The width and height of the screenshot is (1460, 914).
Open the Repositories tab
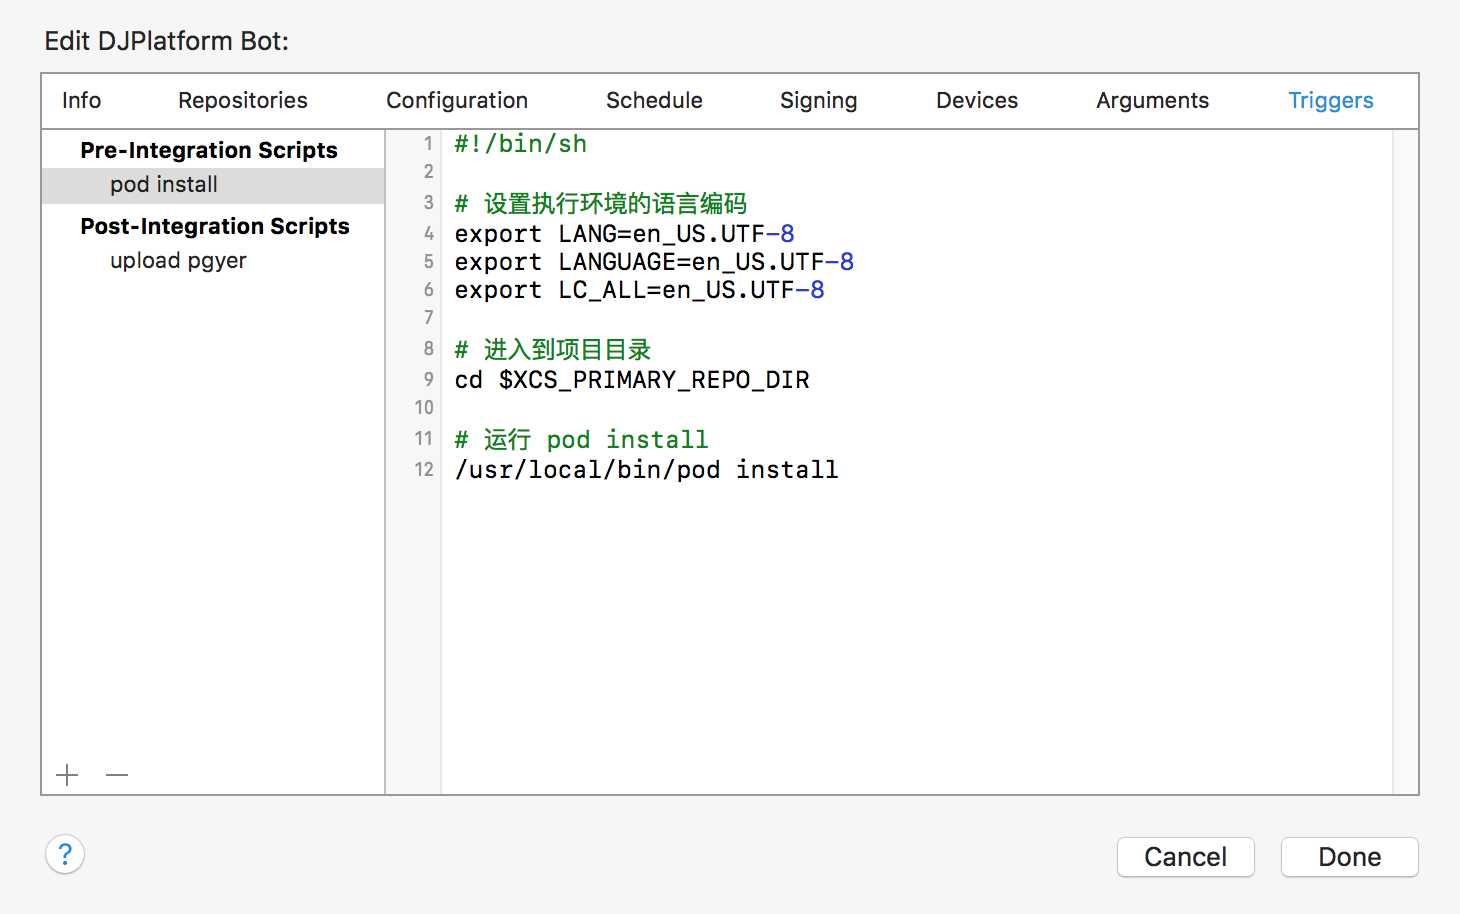243,100
